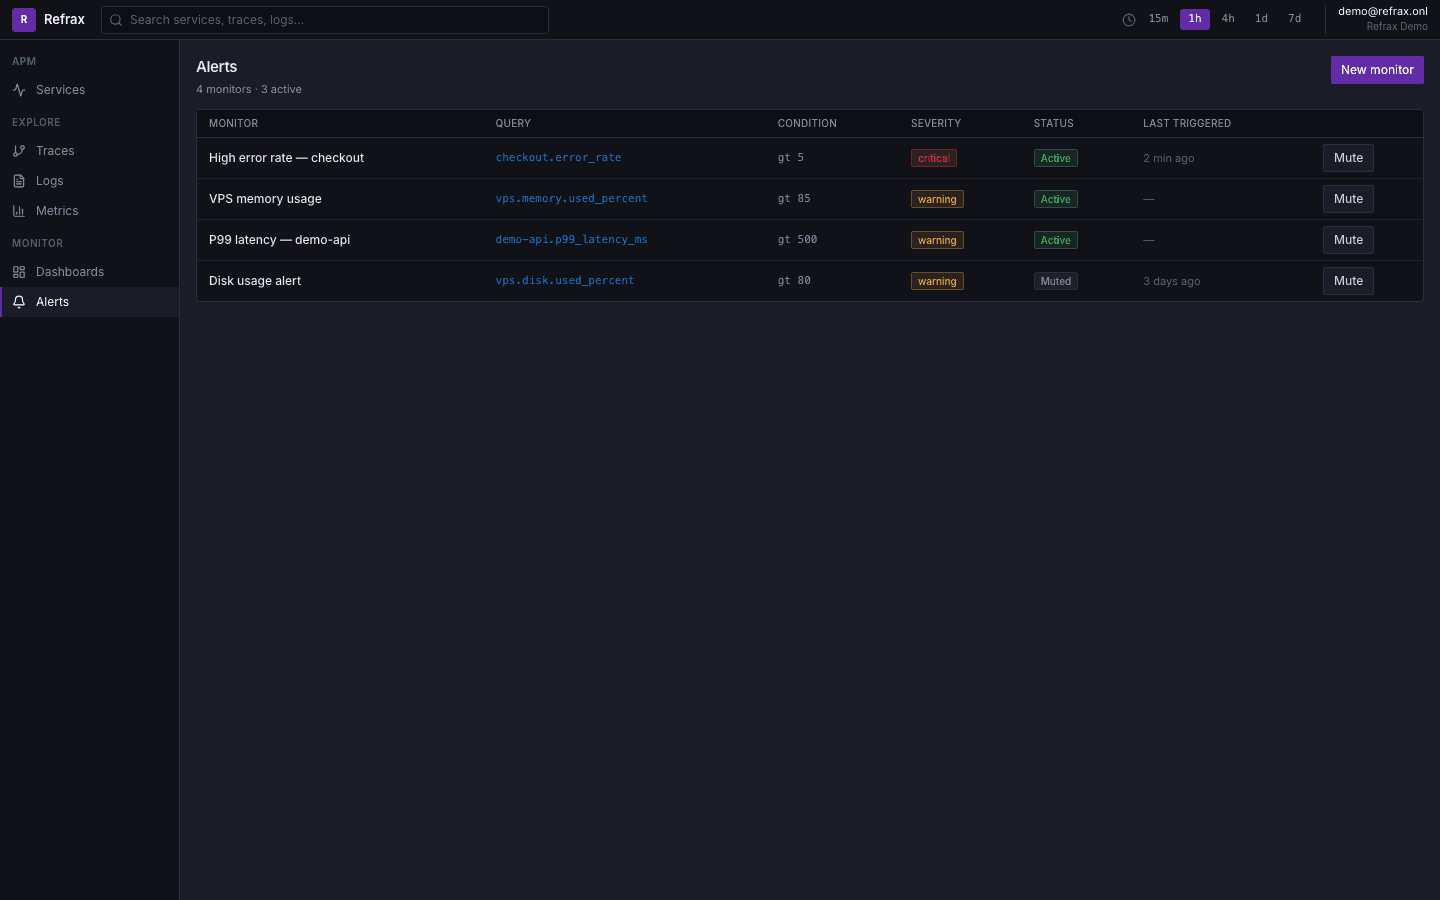
Task: Click the Services pulse icon
Action: pos(19,90)
